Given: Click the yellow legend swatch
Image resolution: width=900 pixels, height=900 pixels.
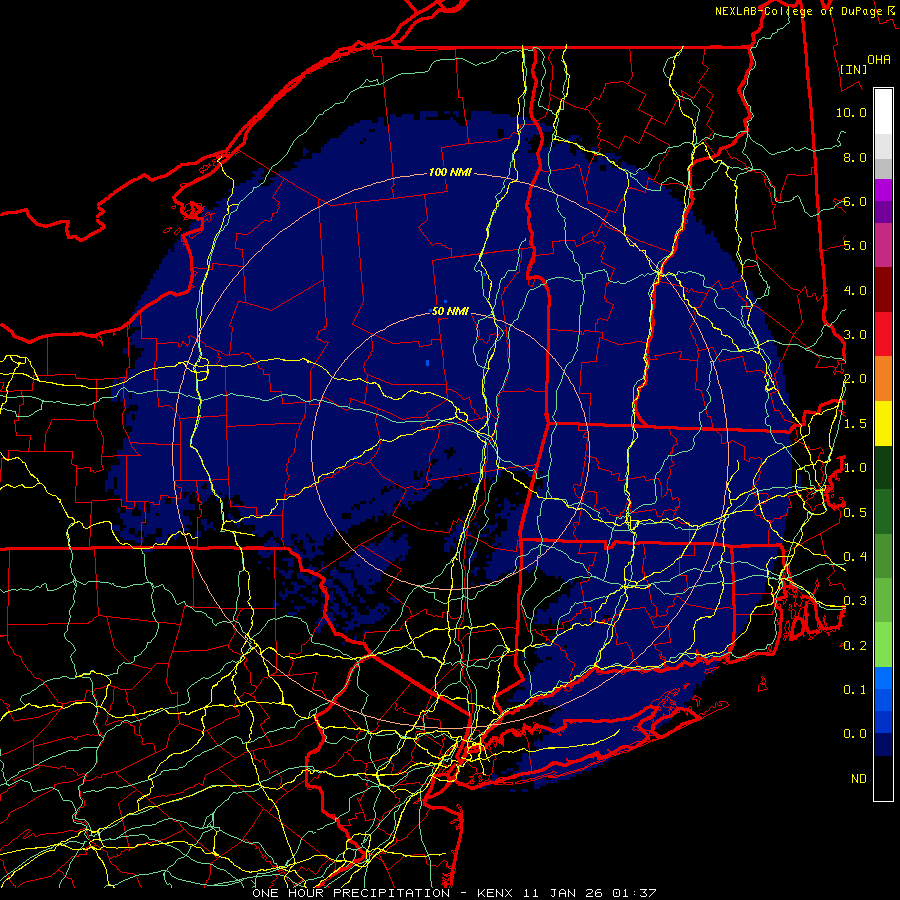Looking at the screenshot, I should (x=883, y=423).
